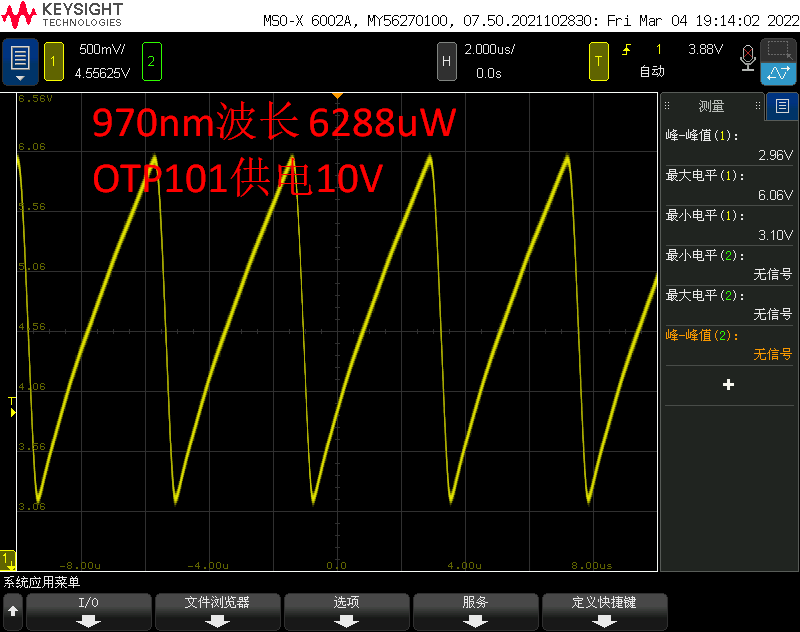Click the 最大电平(1) measurement entry
Viewport: 800px width, 632px height.
click(729, 185)
